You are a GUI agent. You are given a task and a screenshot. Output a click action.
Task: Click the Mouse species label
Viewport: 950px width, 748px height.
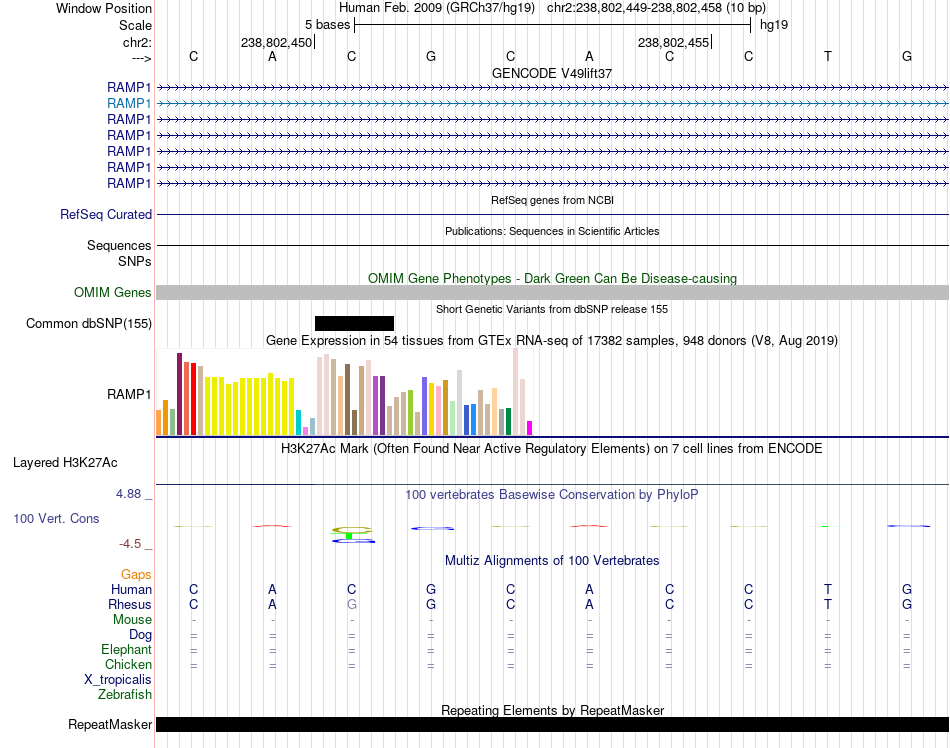(132, 620)
